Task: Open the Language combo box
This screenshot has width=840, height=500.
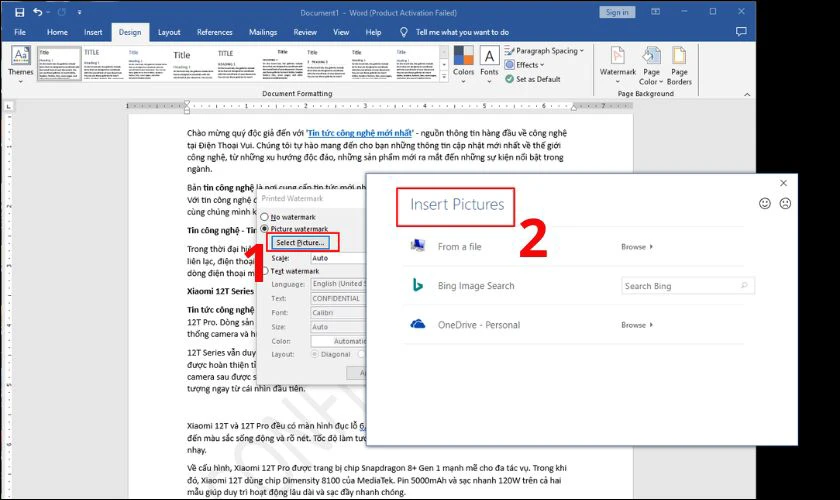Action: pos(338,284)
